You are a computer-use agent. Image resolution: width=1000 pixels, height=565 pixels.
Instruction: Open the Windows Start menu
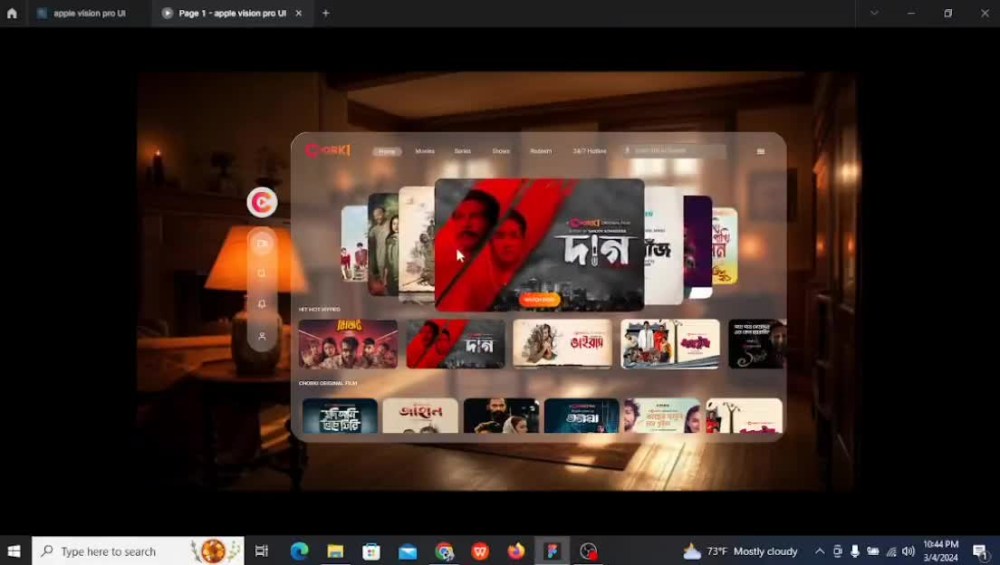(14, 551)
